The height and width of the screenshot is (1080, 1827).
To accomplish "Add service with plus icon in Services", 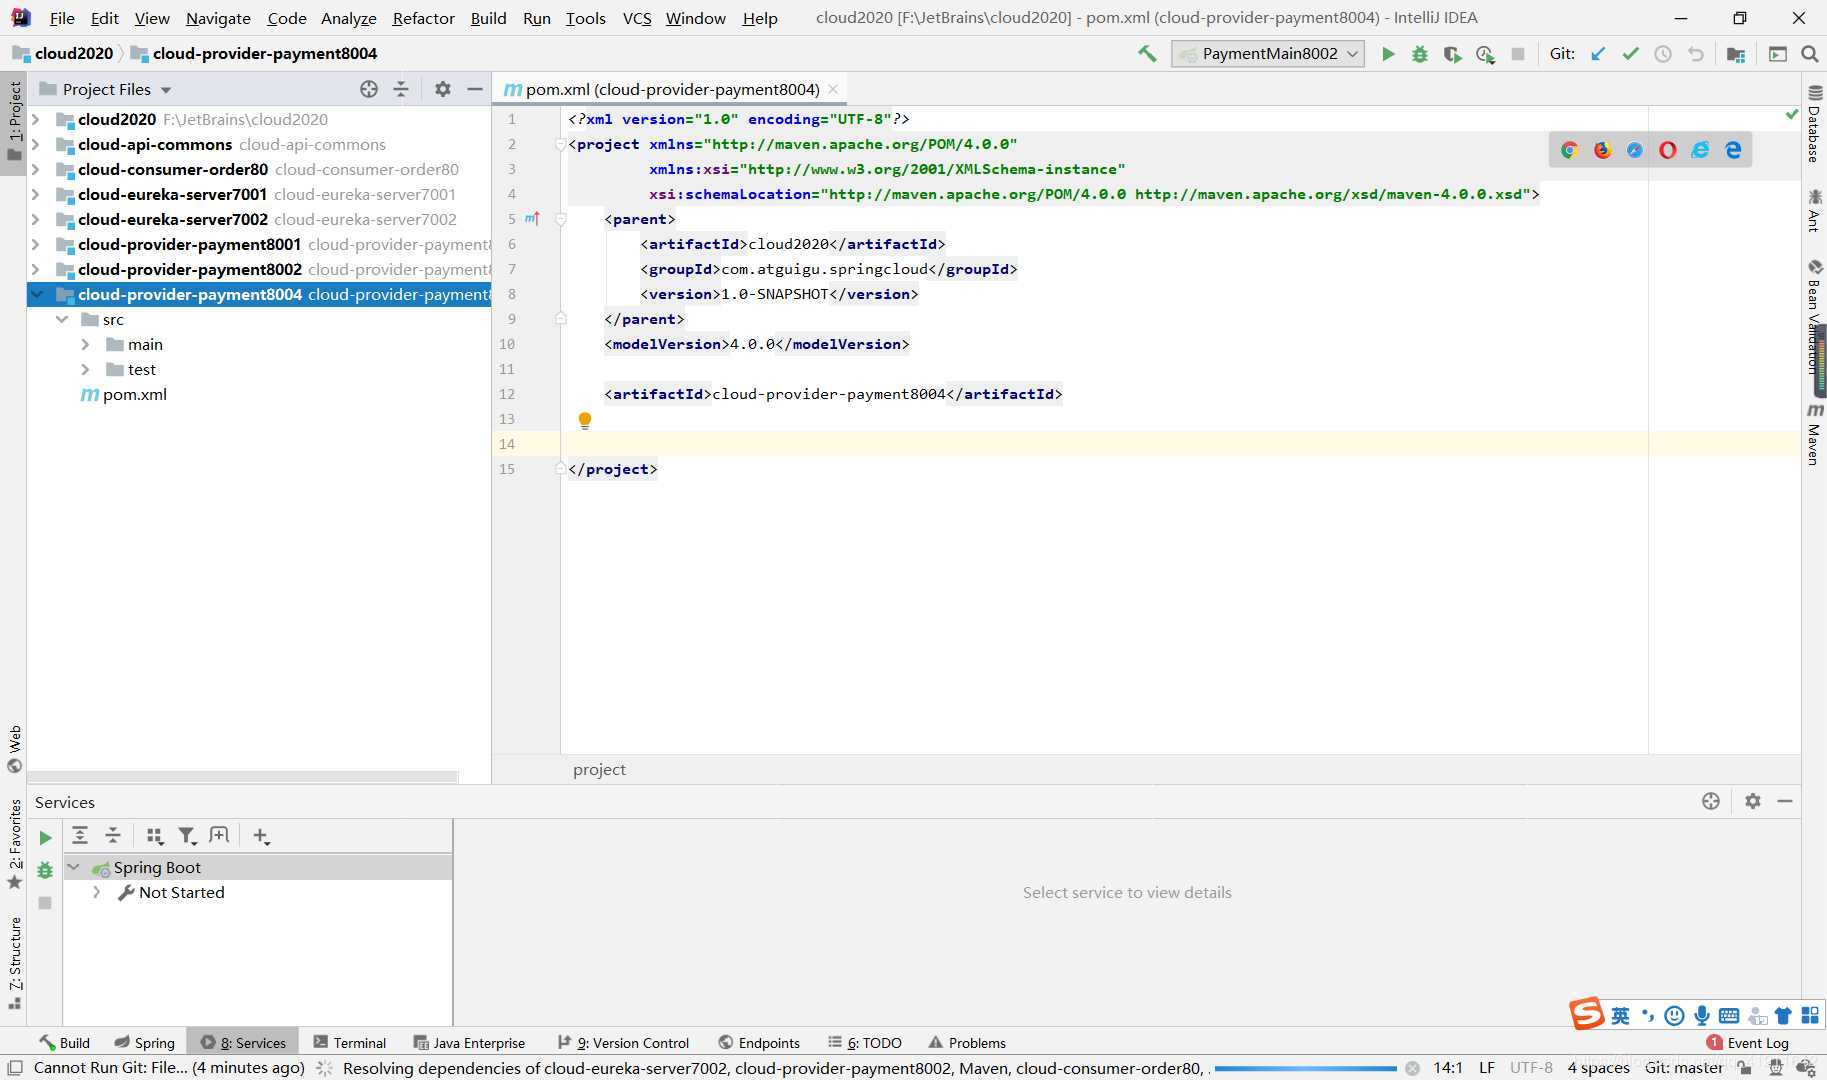I will [261, 836].
